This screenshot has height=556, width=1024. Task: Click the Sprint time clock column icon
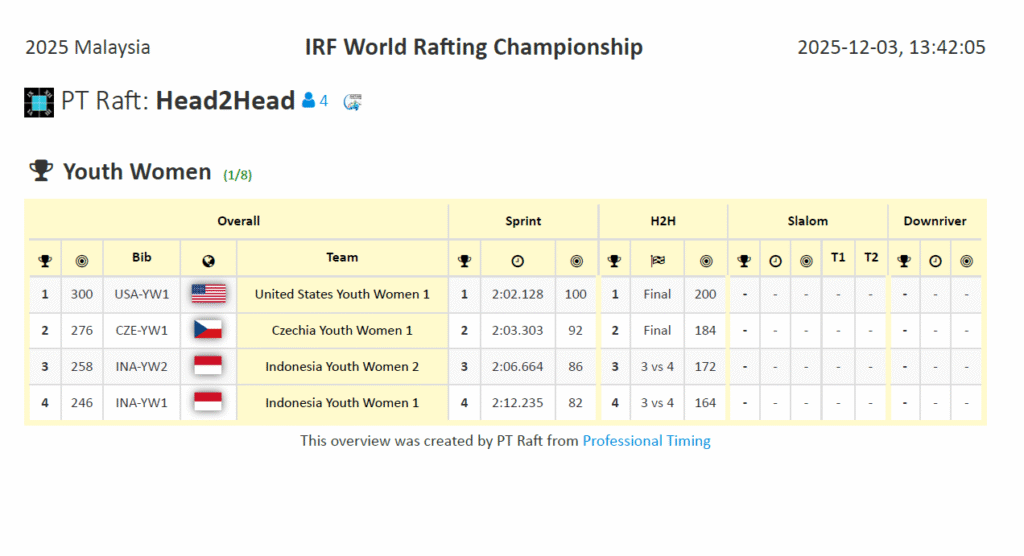pos(517,261)
